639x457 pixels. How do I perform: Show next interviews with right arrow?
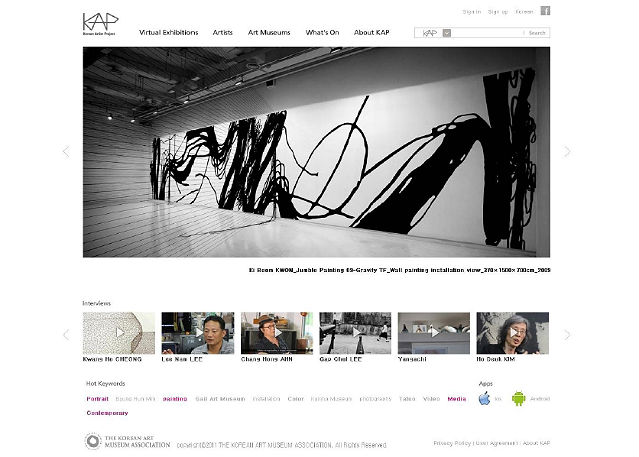567,335
